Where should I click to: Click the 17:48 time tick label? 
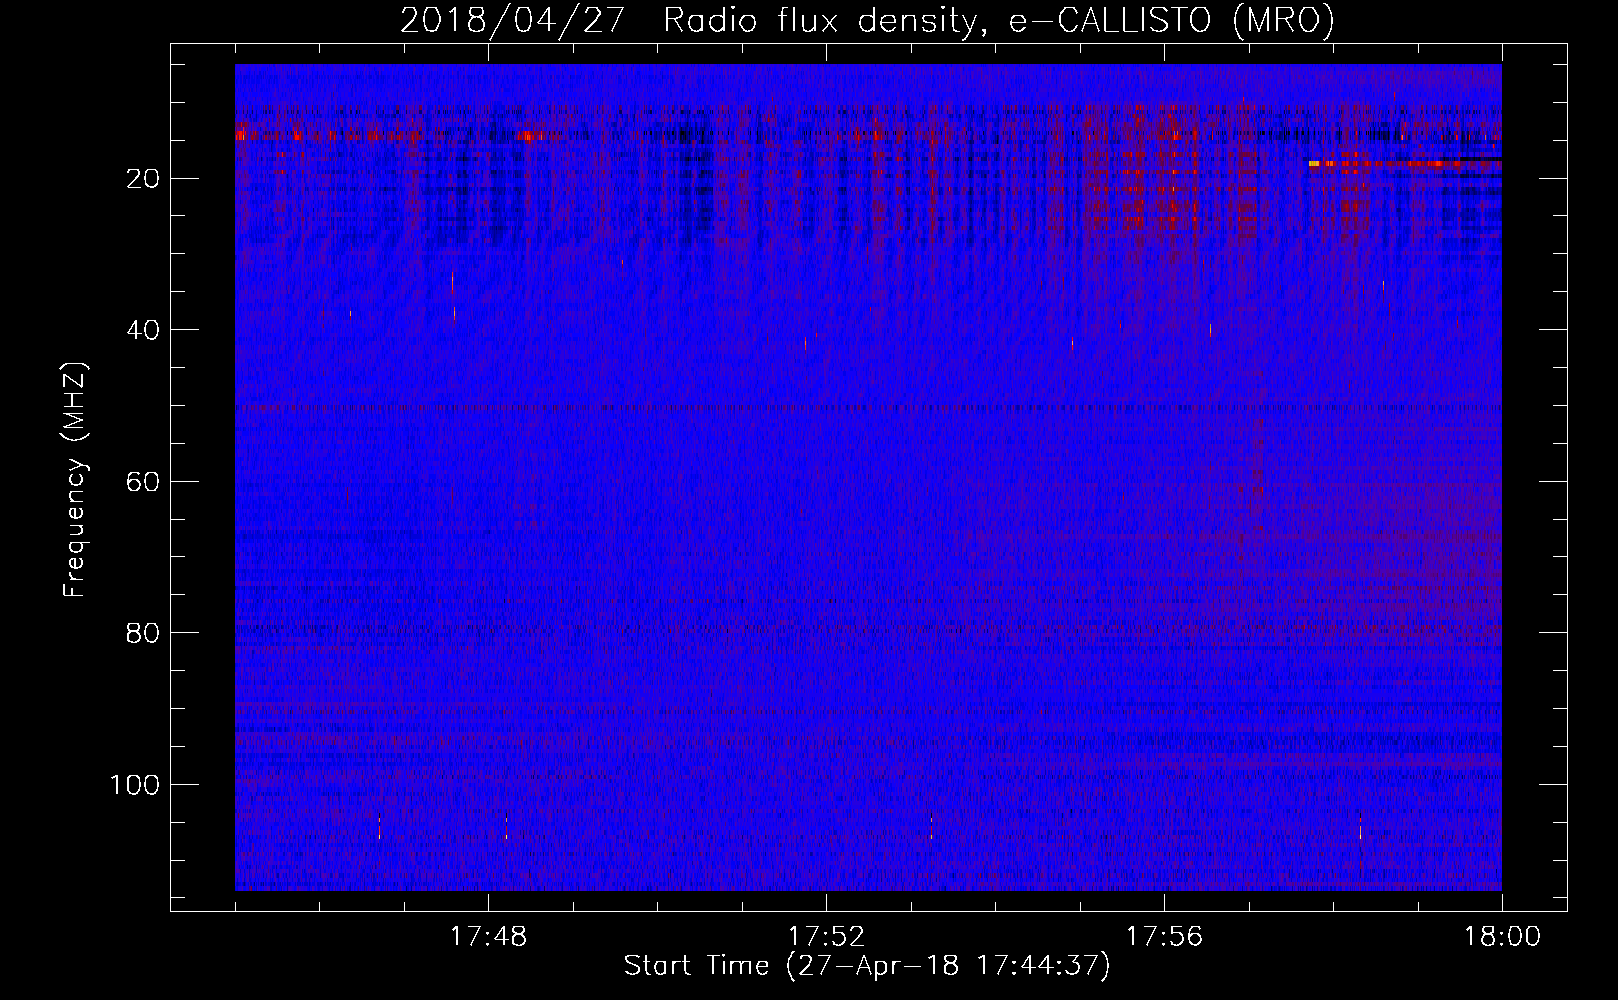[x=488, y=937]
